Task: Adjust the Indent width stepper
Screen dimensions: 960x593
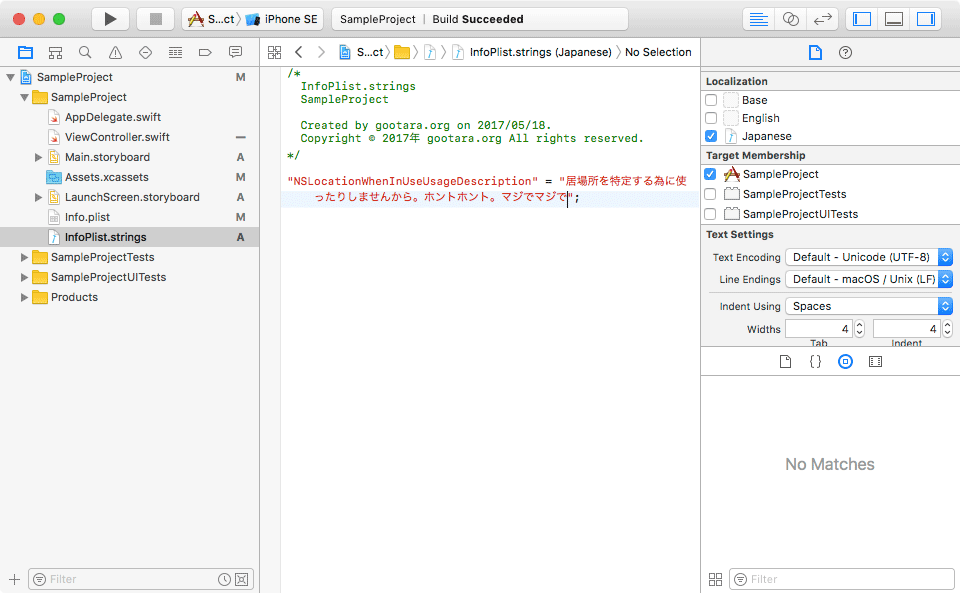Action: pyautogui.click(x=948, y=329)
